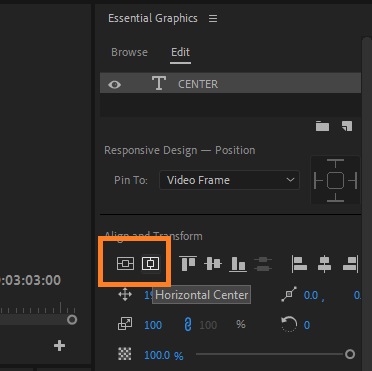Click the Essential Graphics panel title
The height and width of the screenshot is (371, 372).
(x=153, y=18)
